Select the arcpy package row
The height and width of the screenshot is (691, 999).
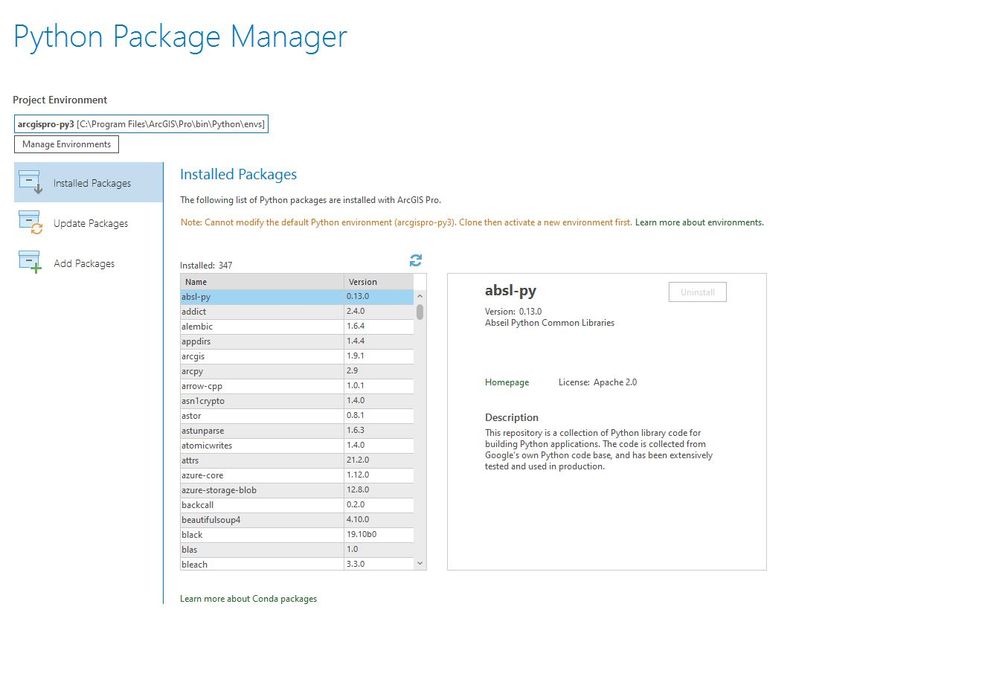tap(297, 371)
